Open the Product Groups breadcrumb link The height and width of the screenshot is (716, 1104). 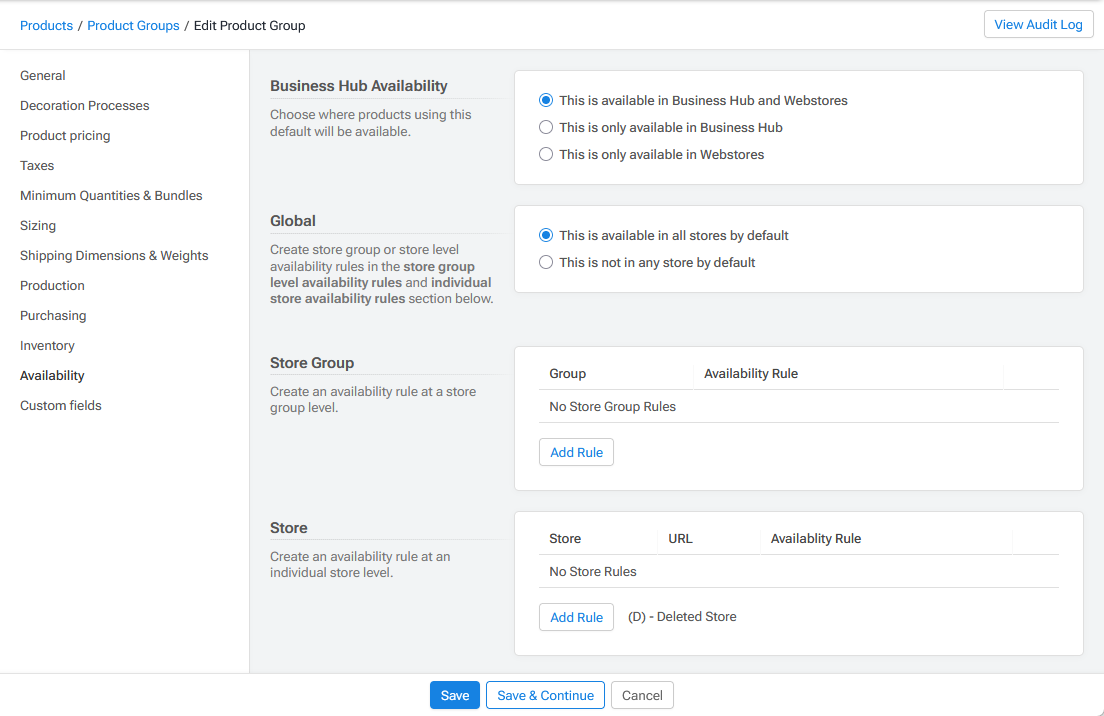tap(133, 25)
